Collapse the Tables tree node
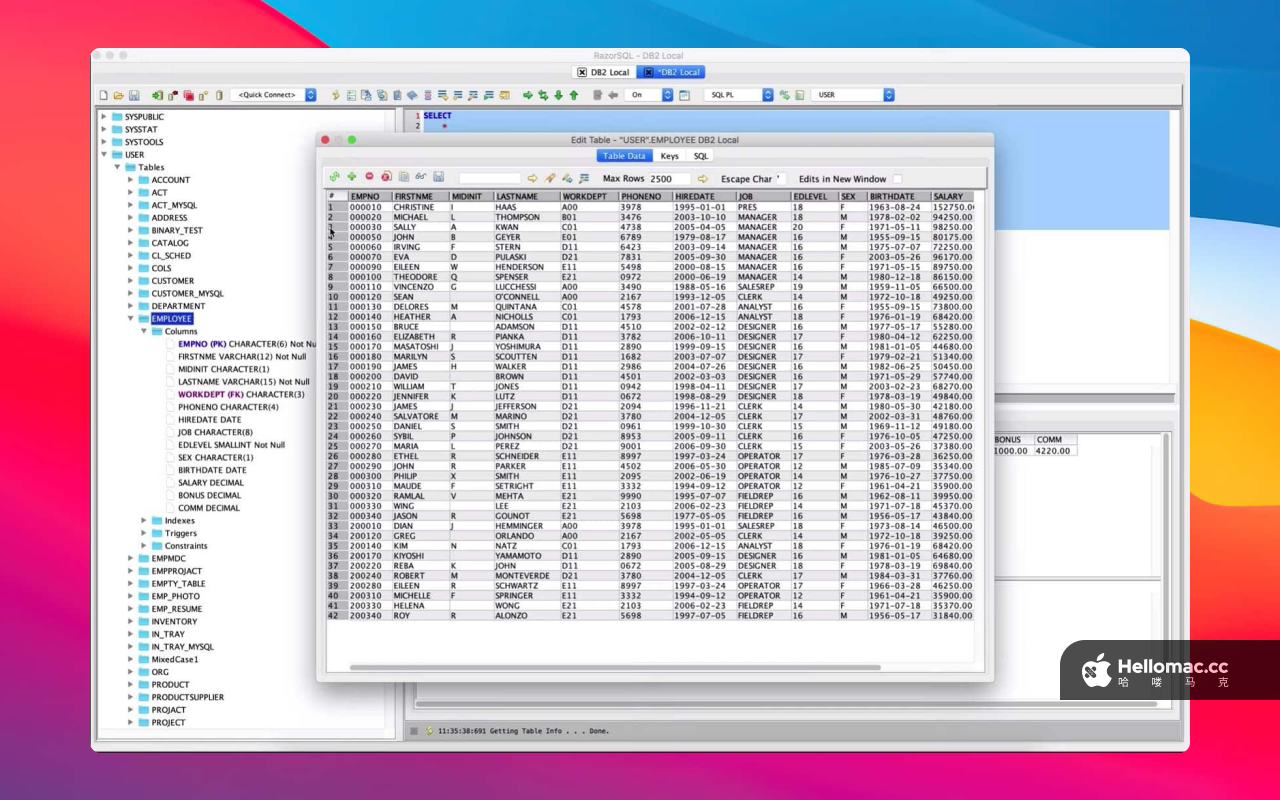 click(x=117, y=167)
